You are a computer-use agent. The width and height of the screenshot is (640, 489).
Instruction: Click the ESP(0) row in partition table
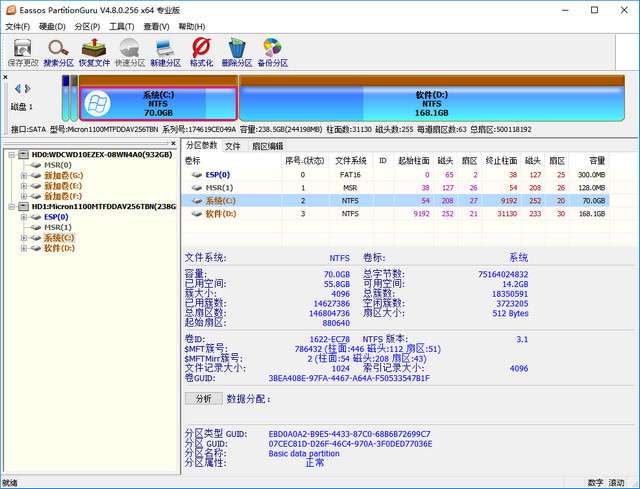[x=396, y=175]
